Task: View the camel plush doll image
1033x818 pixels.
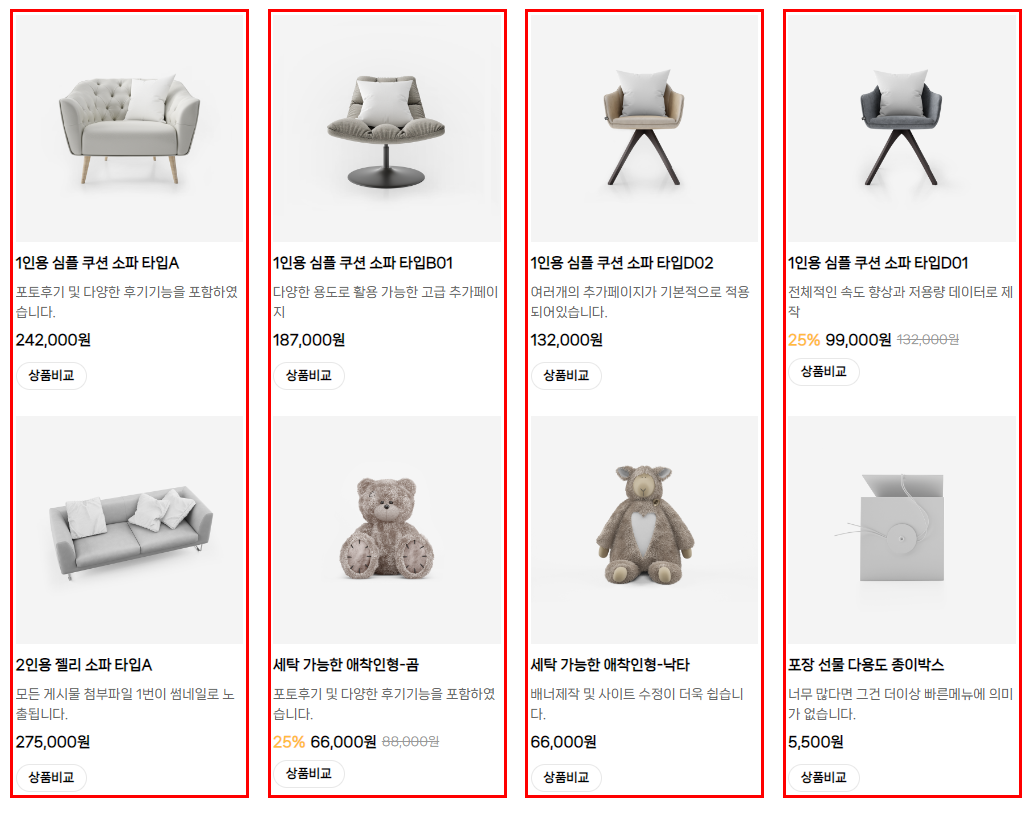Action: [644, 530]
